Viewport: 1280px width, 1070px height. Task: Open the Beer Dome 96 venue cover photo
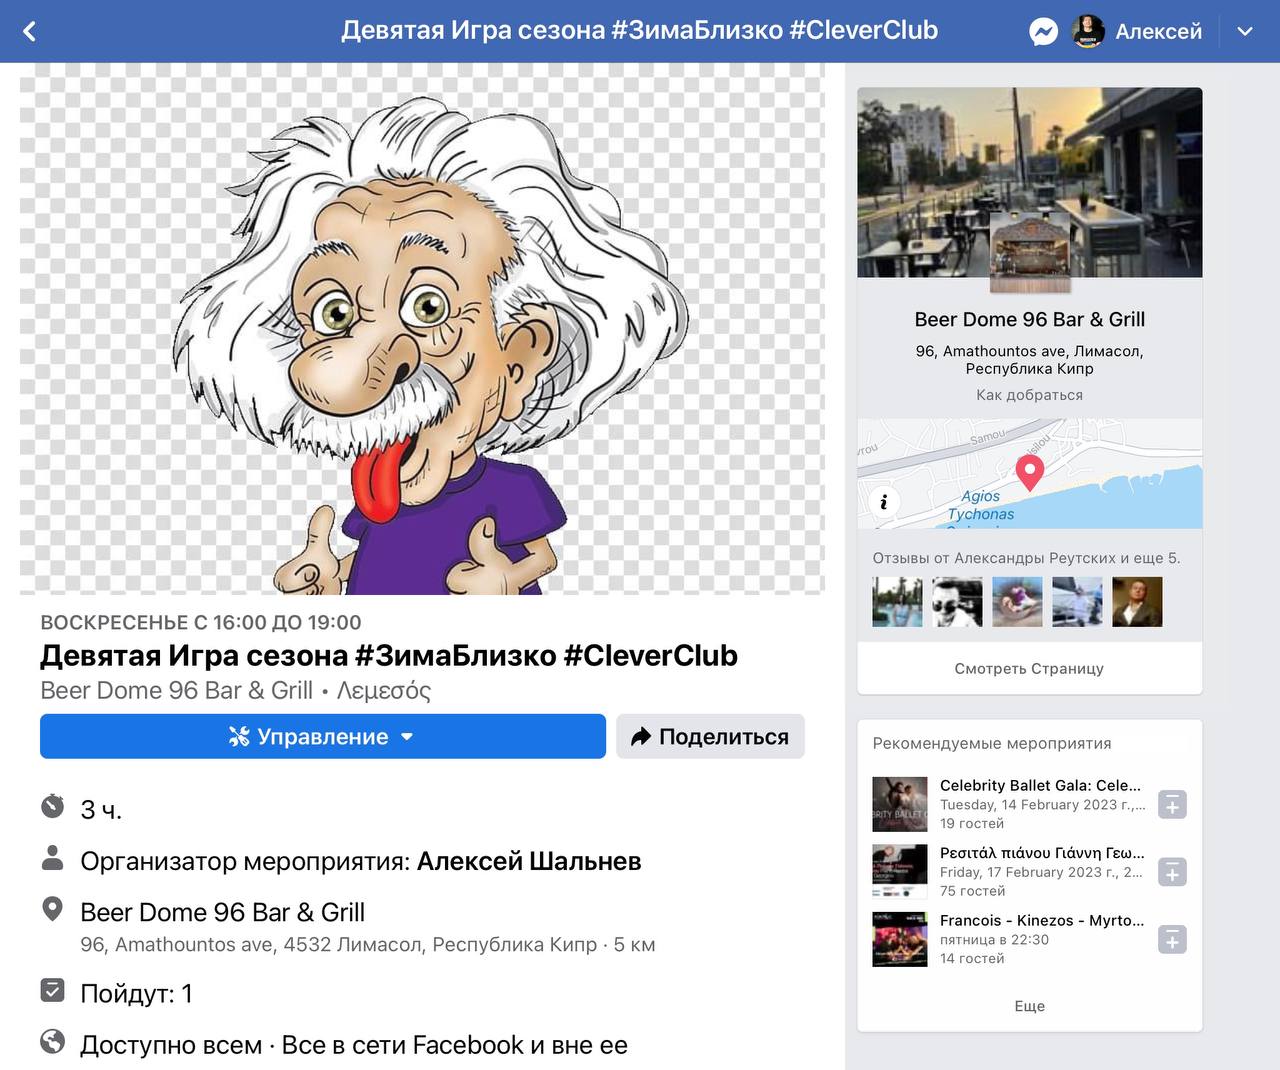coord(1029,182)
